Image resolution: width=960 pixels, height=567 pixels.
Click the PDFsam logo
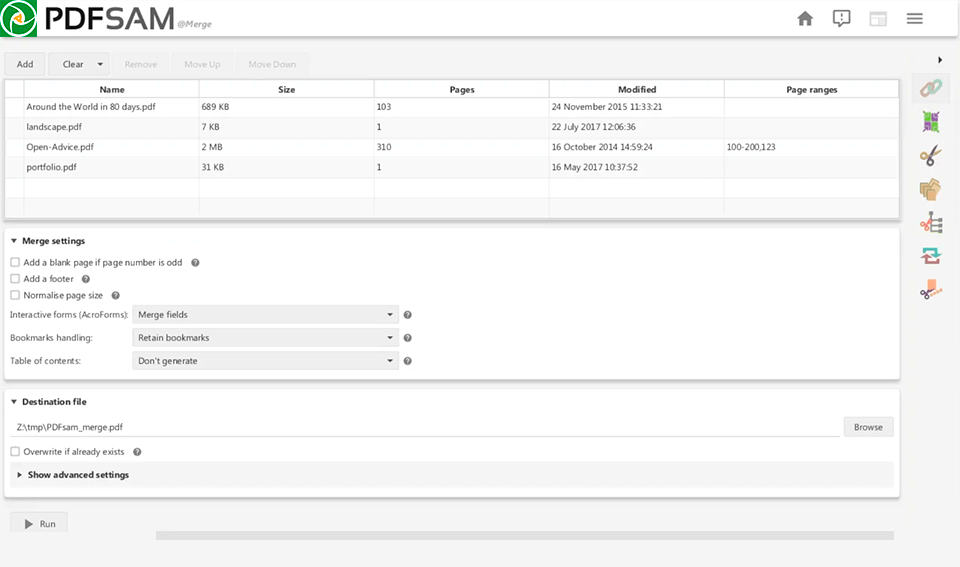point(18,18)
